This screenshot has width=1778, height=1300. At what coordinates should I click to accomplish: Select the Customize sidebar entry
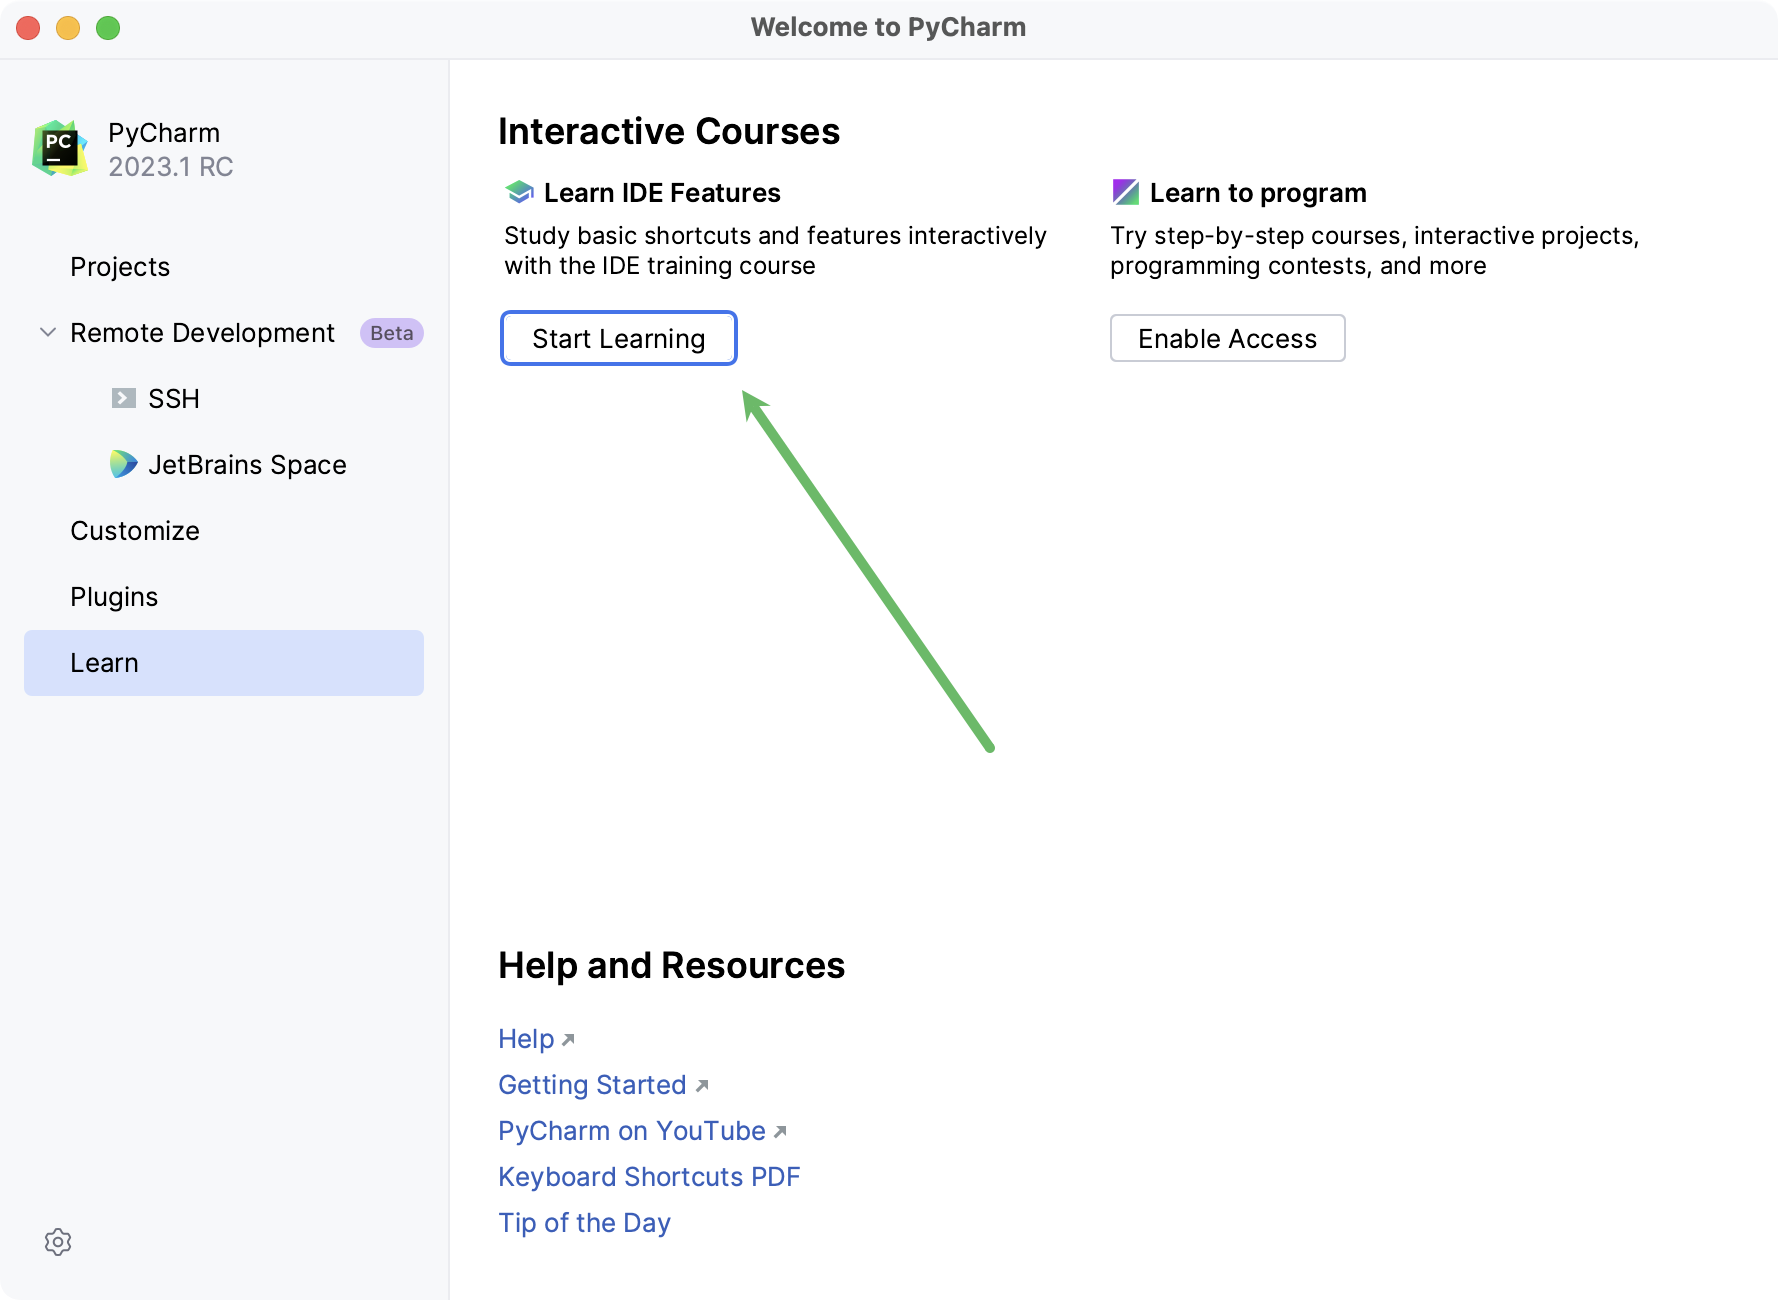[135, 530]
